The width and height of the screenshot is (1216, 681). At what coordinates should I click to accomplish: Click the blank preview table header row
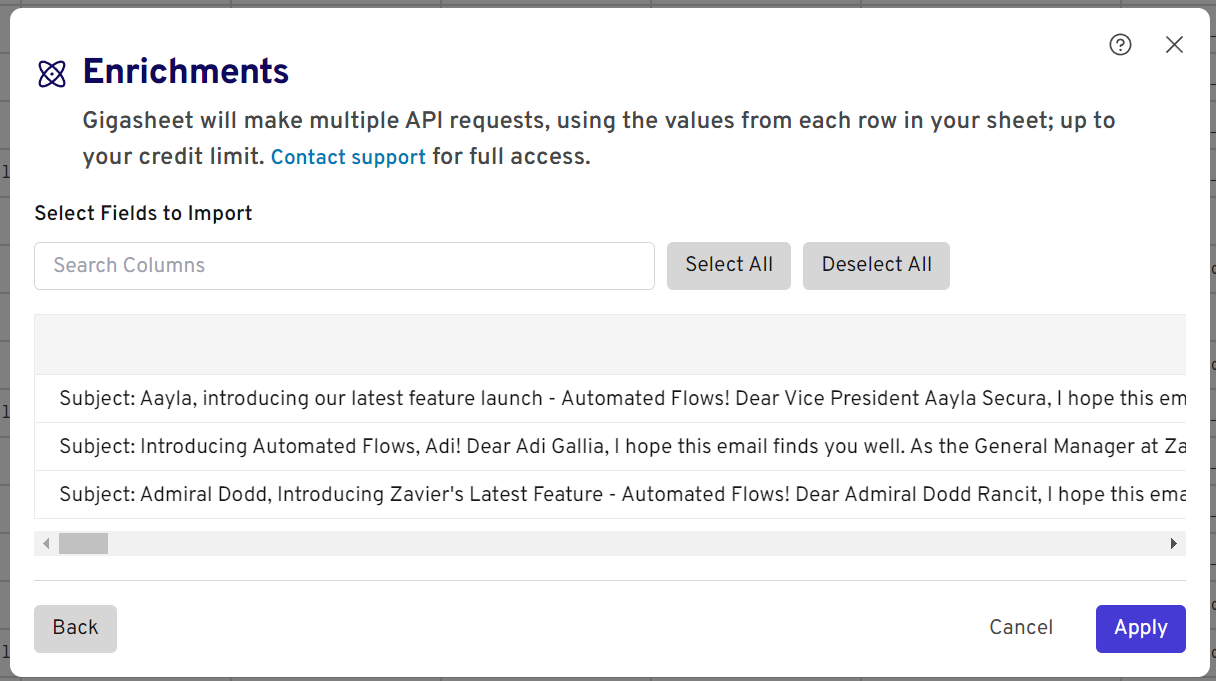610,345
